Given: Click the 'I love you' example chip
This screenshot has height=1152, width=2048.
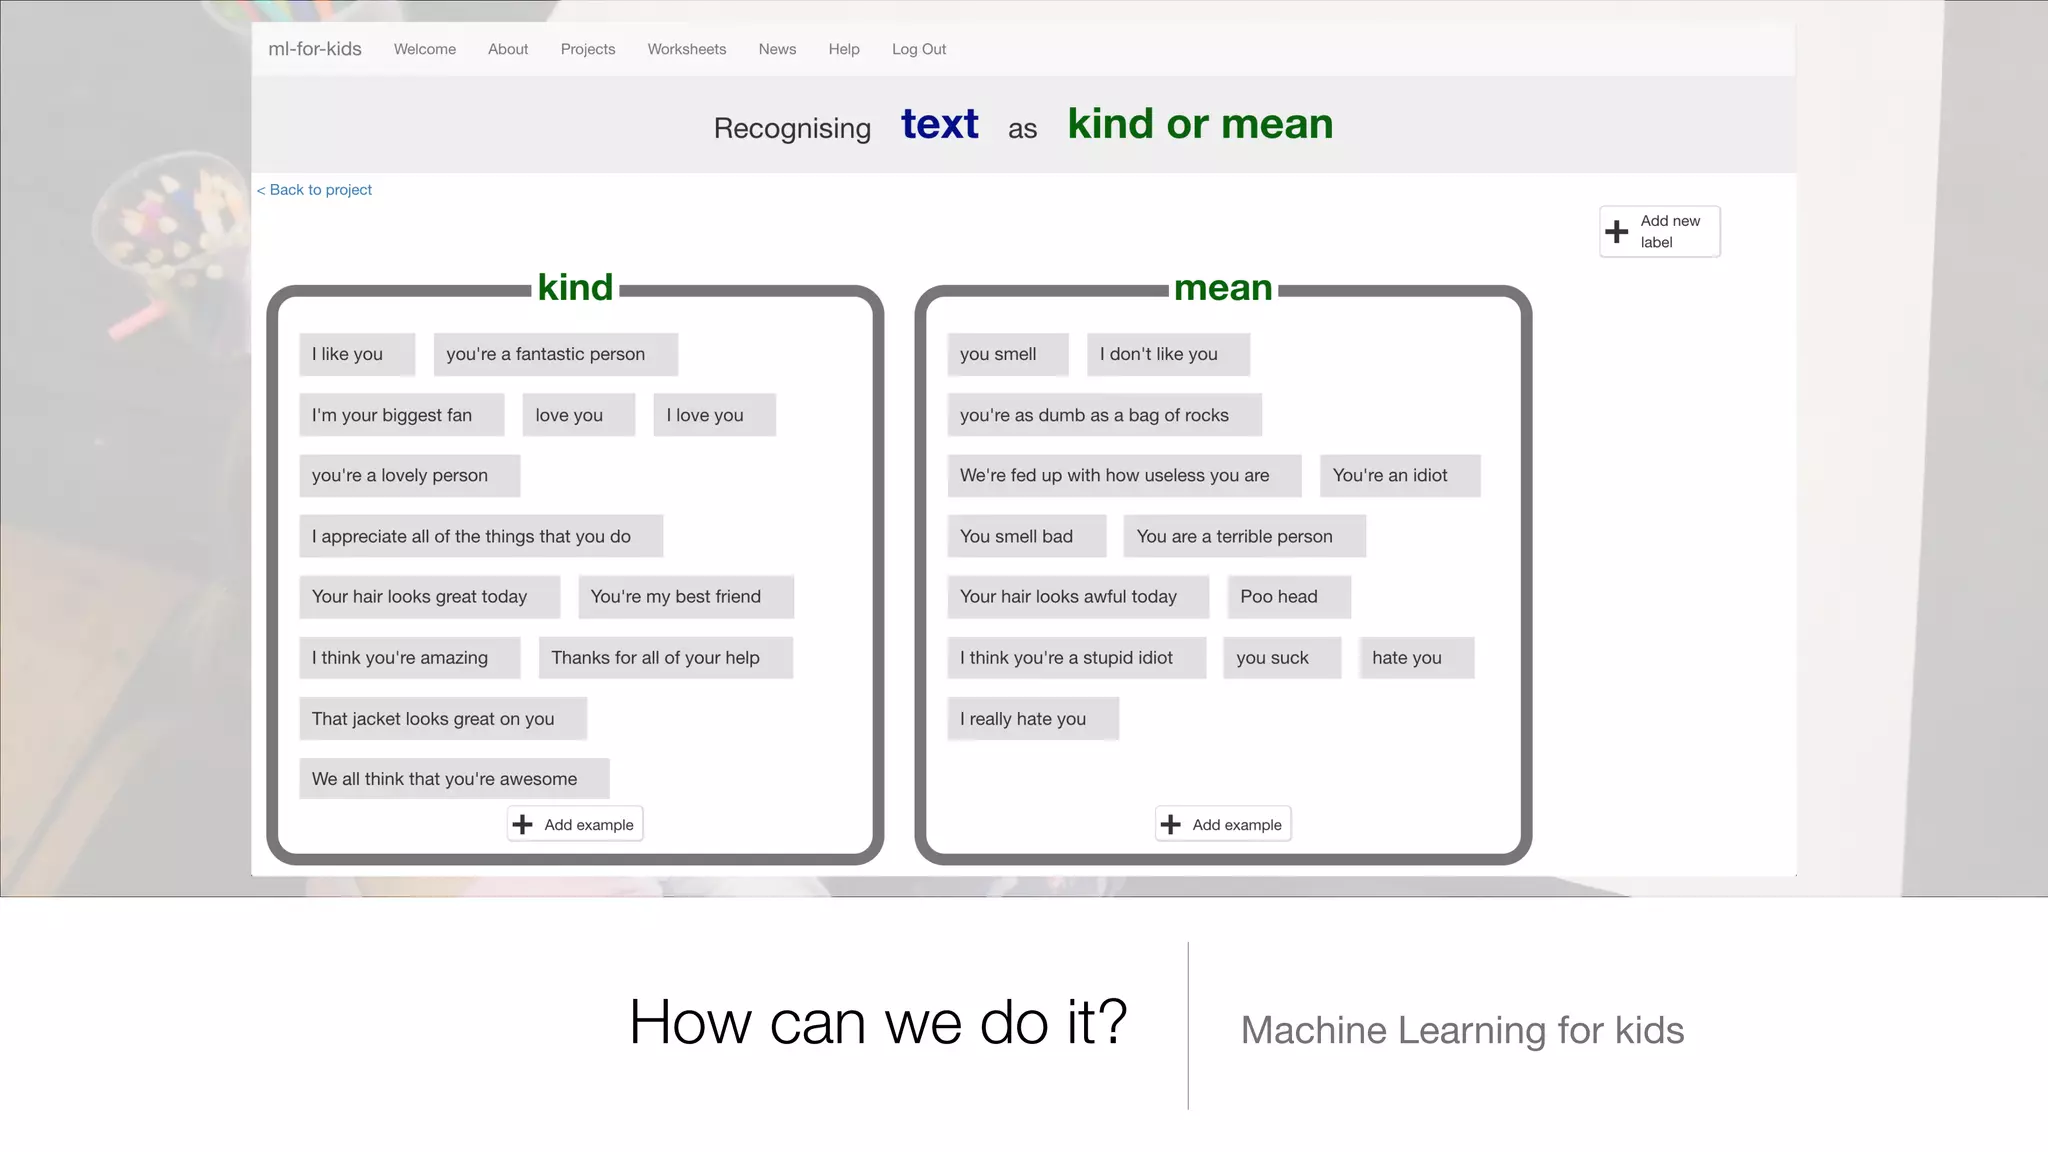Looking at the screenshot, I should pyautogui.click(x=714, y=415).
